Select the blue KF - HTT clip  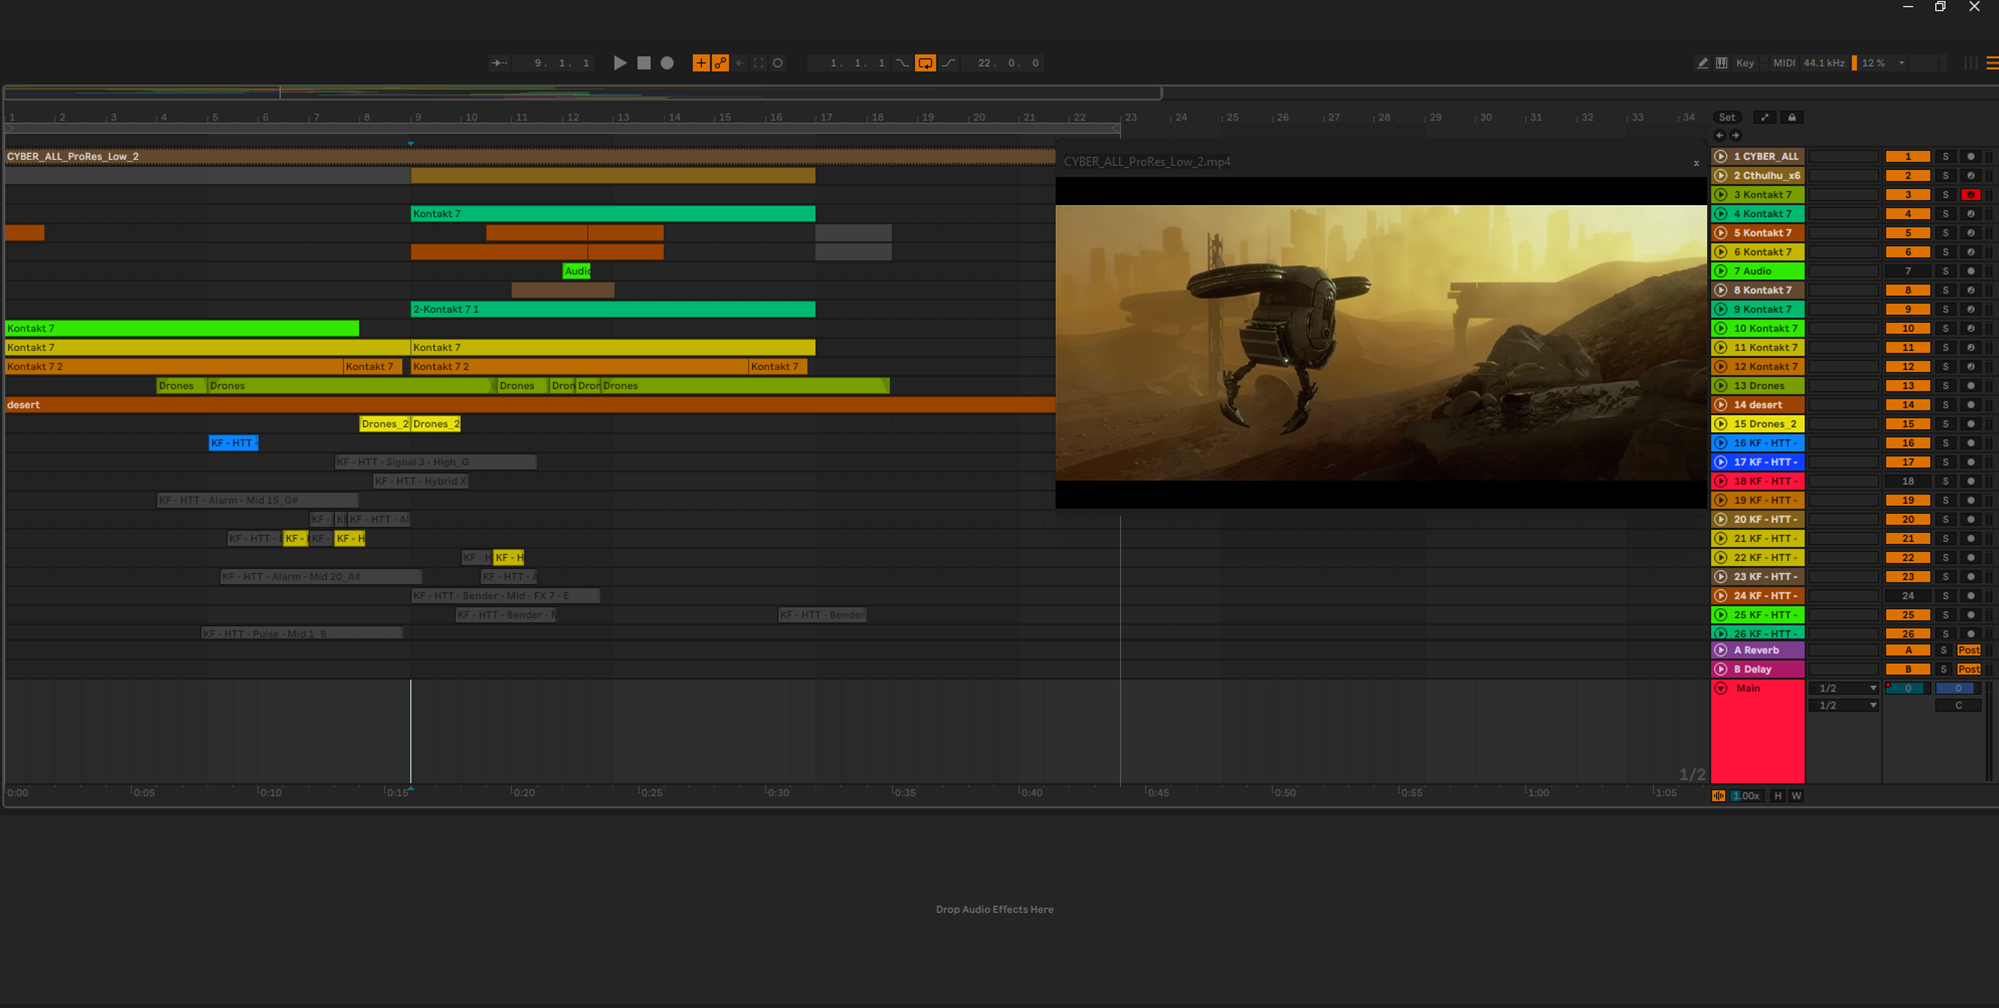tap(234, 443)
